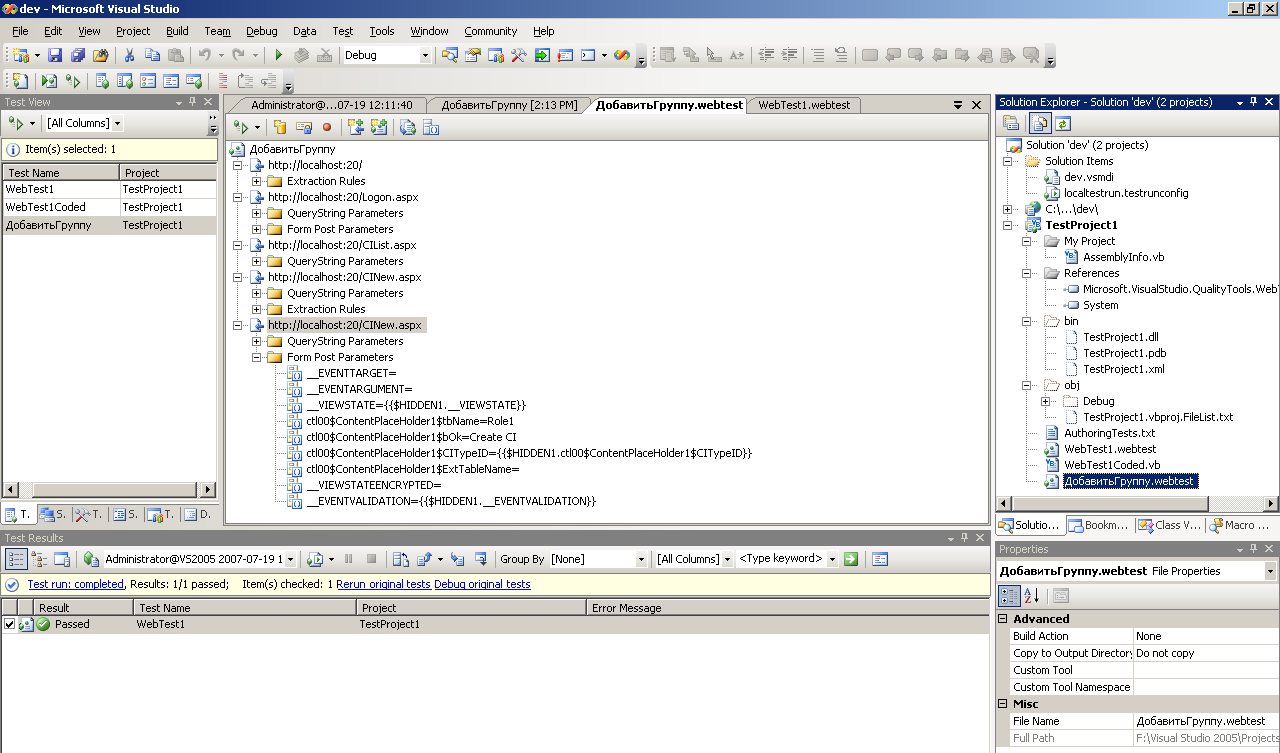This screenshot has width=1280, height=753.
Task: Click the Add New Item icon in the main toolbar
Action: pos(21,56)
